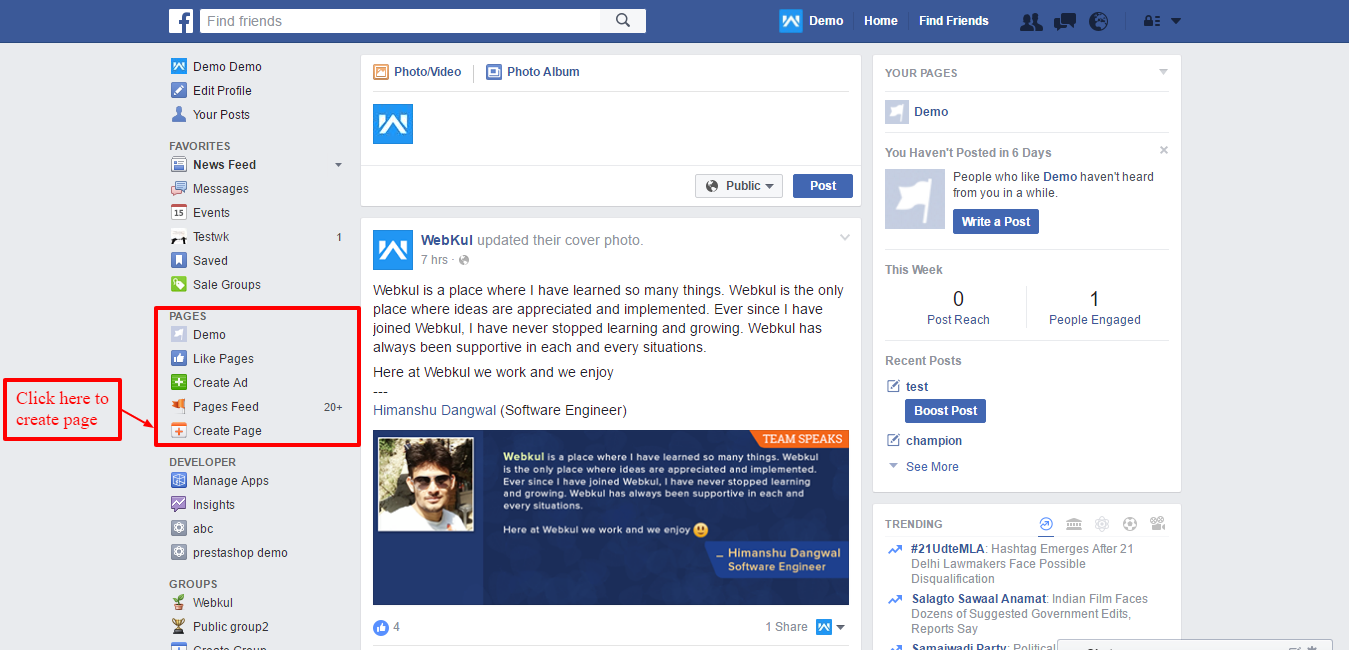Click the Like Pages thumbs-up icon
1349x650 pixels.
pos(179,359)
